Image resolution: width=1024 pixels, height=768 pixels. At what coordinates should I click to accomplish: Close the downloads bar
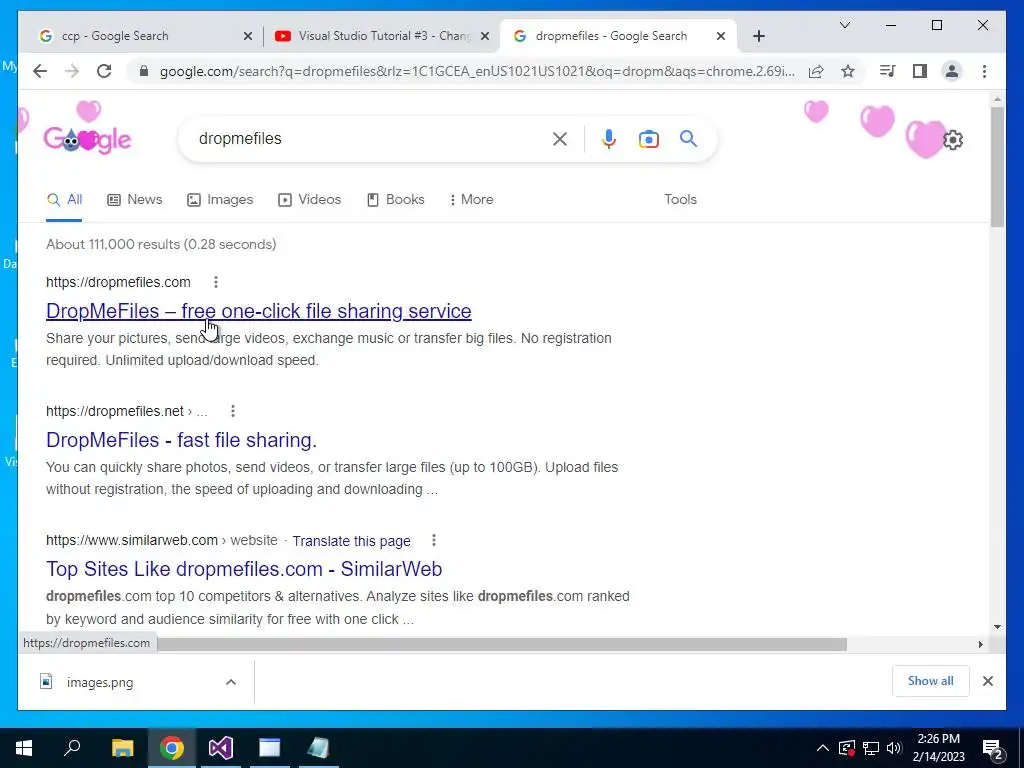pyautogui.click(x=987, y=681)
